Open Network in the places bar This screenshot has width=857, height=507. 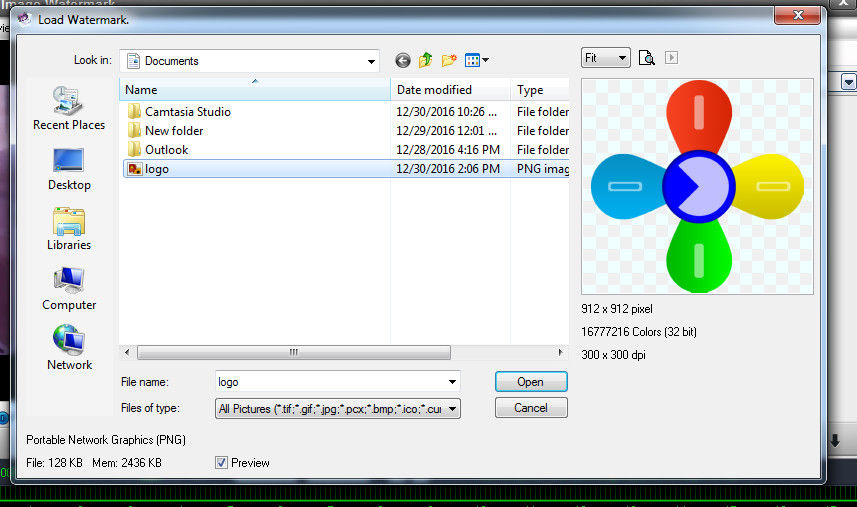point(69,349)
